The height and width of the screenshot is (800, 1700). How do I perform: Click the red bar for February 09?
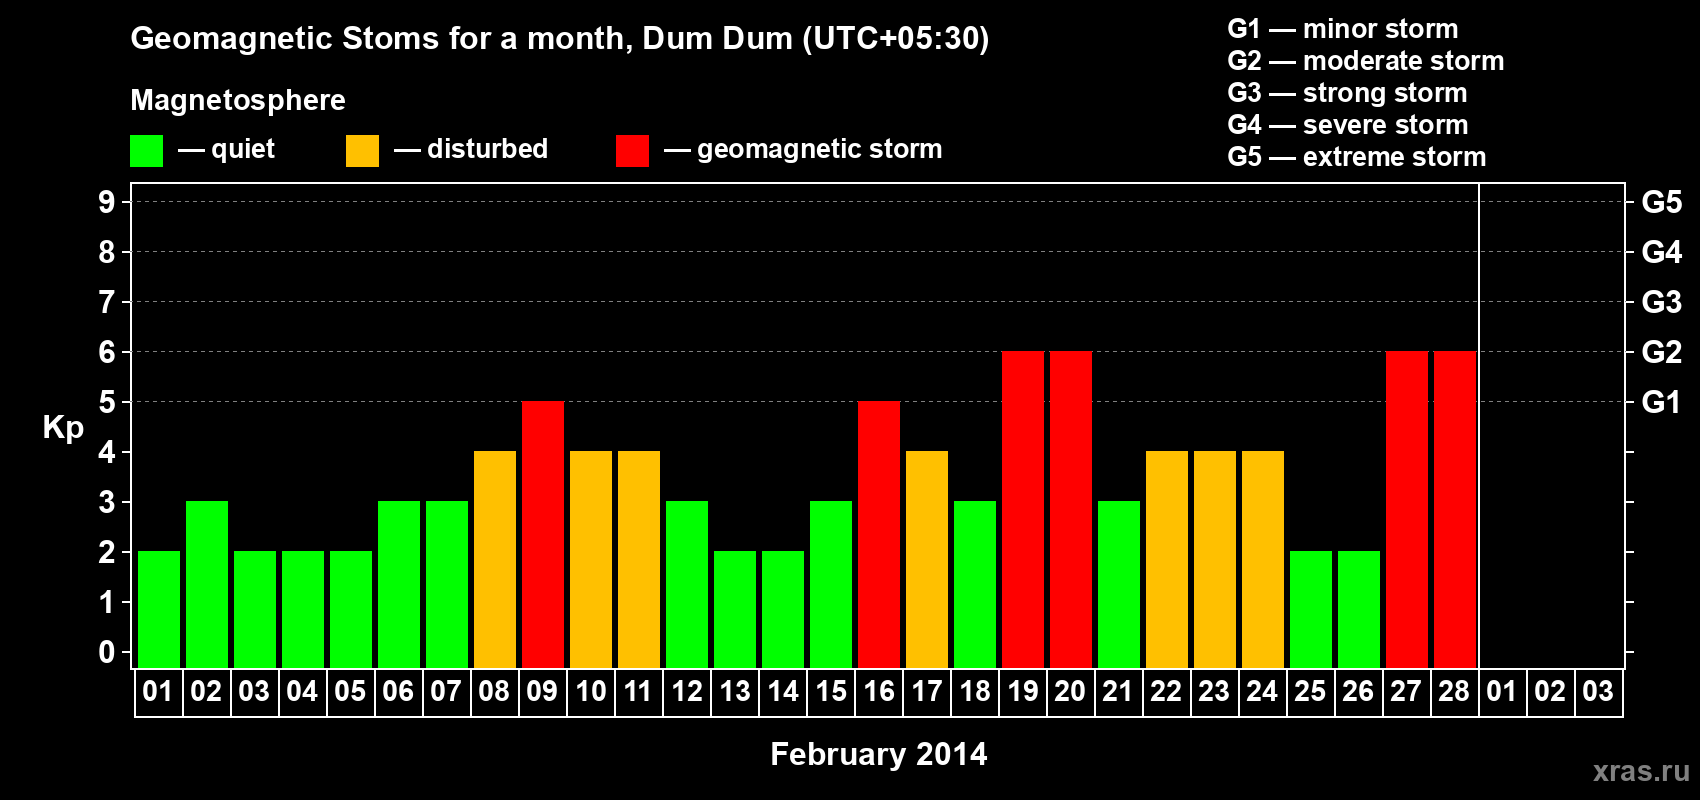click(543, 535)
